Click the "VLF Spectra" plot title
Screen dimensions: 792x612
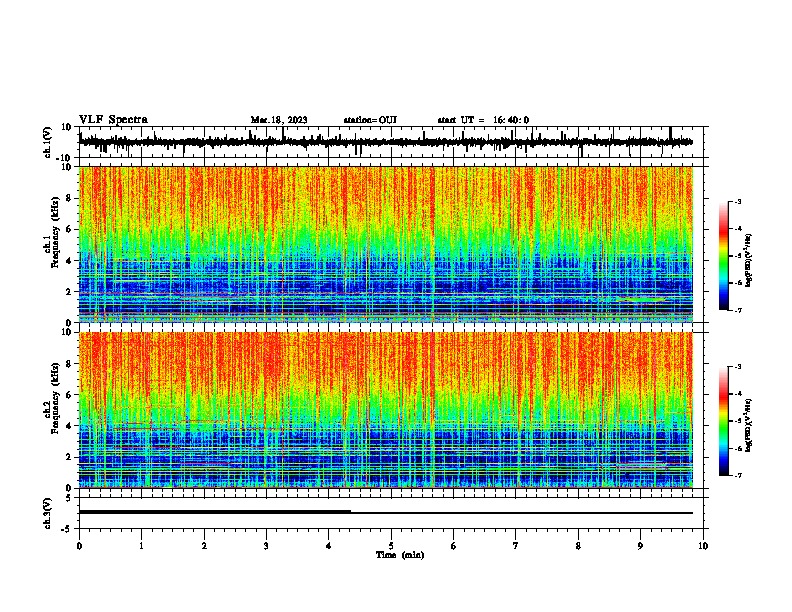point(113,119)
